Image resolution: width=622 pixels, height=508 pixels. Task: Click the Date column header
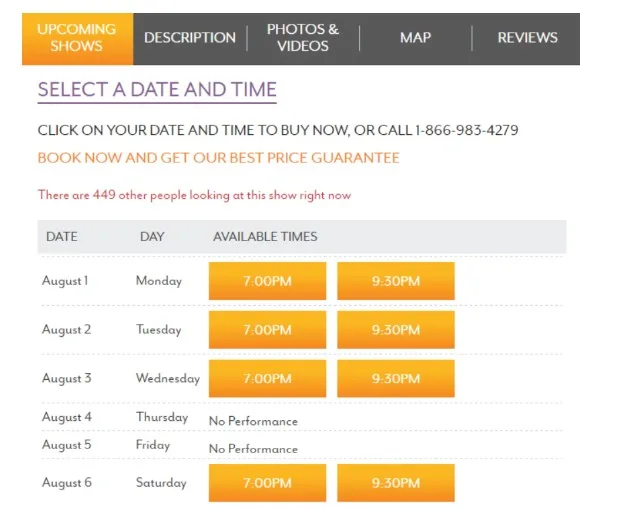pos(62,237)
